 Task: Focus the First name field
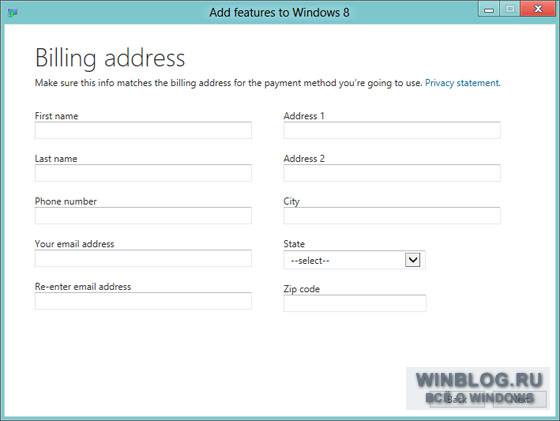pos(143,130)
